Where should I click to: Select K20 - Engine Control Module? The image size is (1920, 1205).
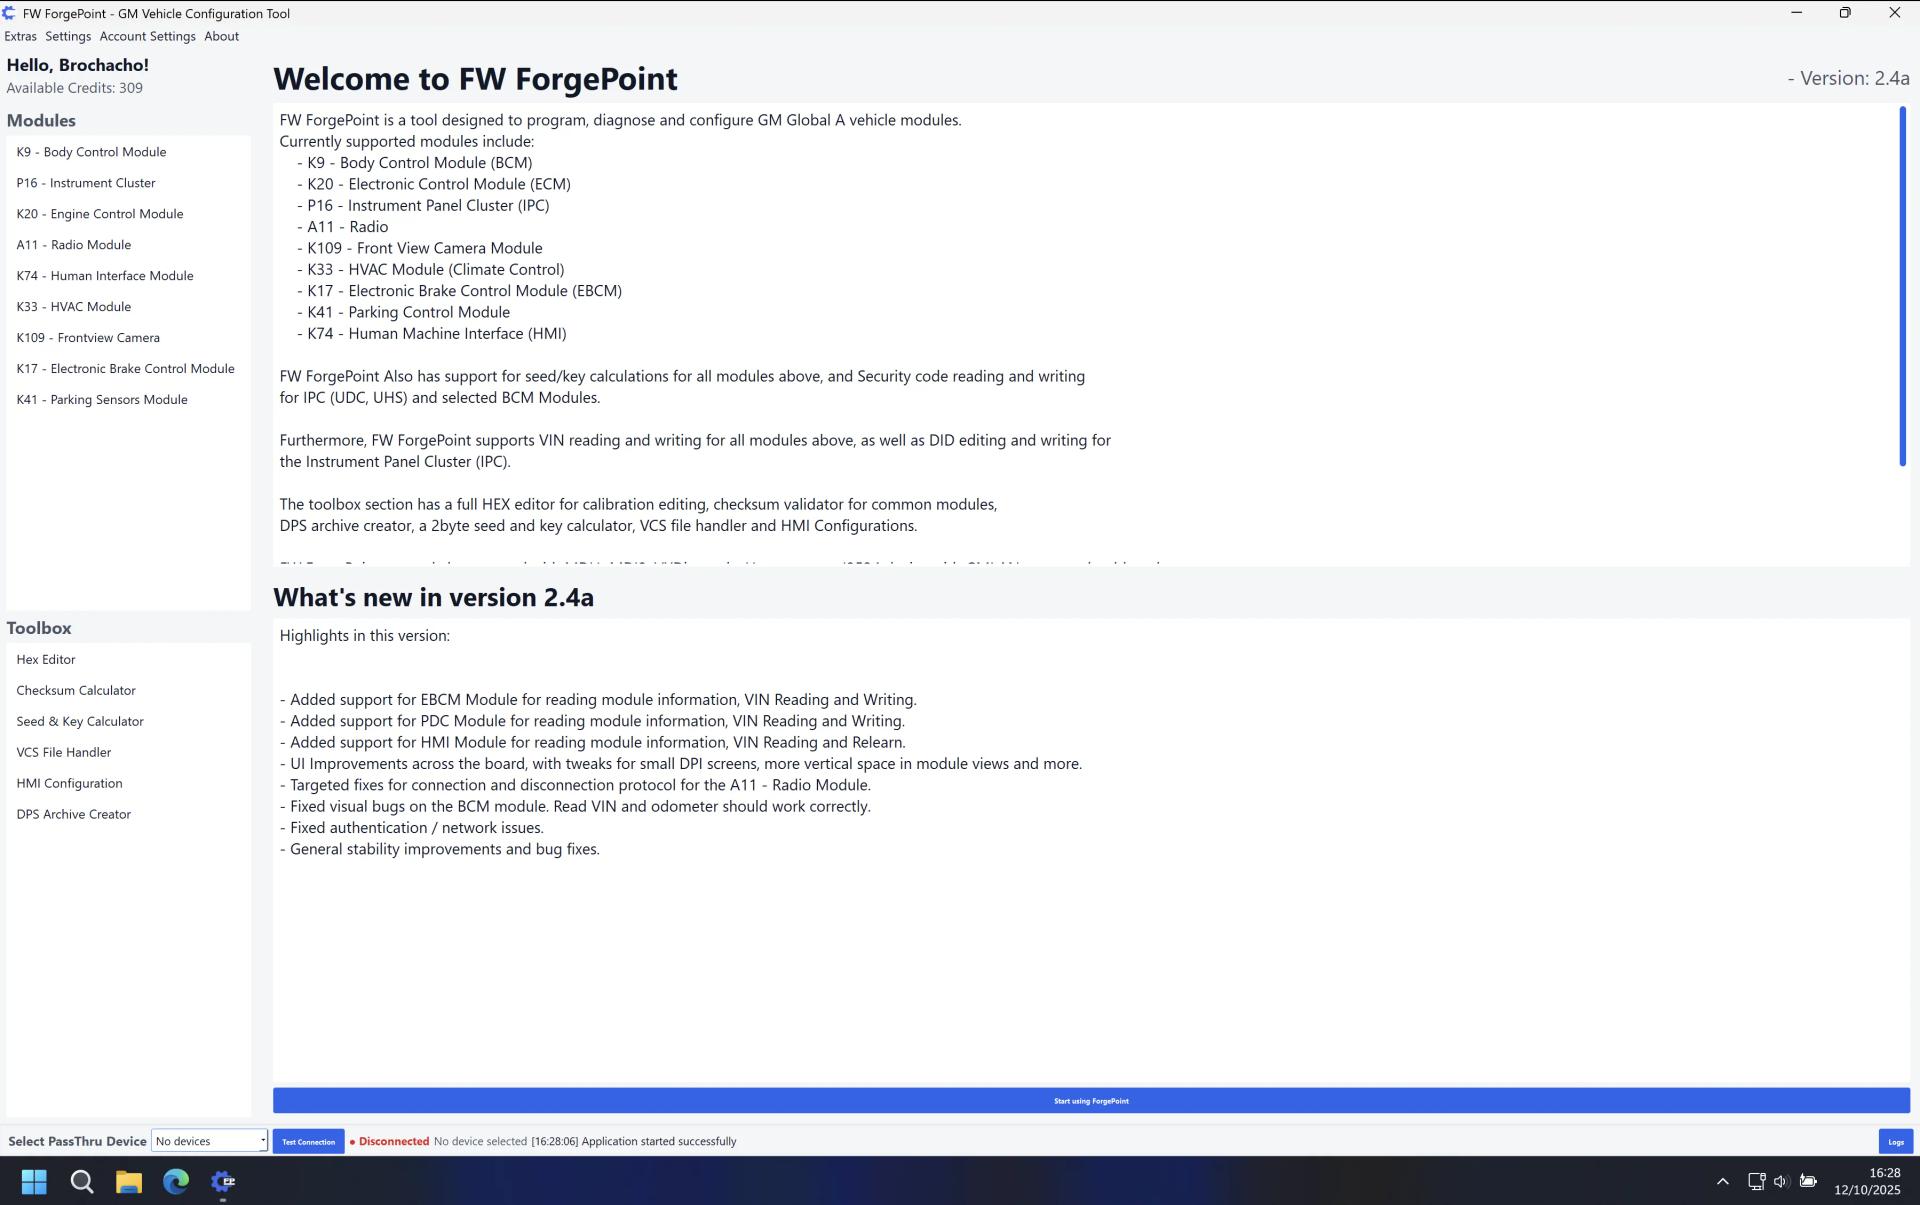coord(128,214)
